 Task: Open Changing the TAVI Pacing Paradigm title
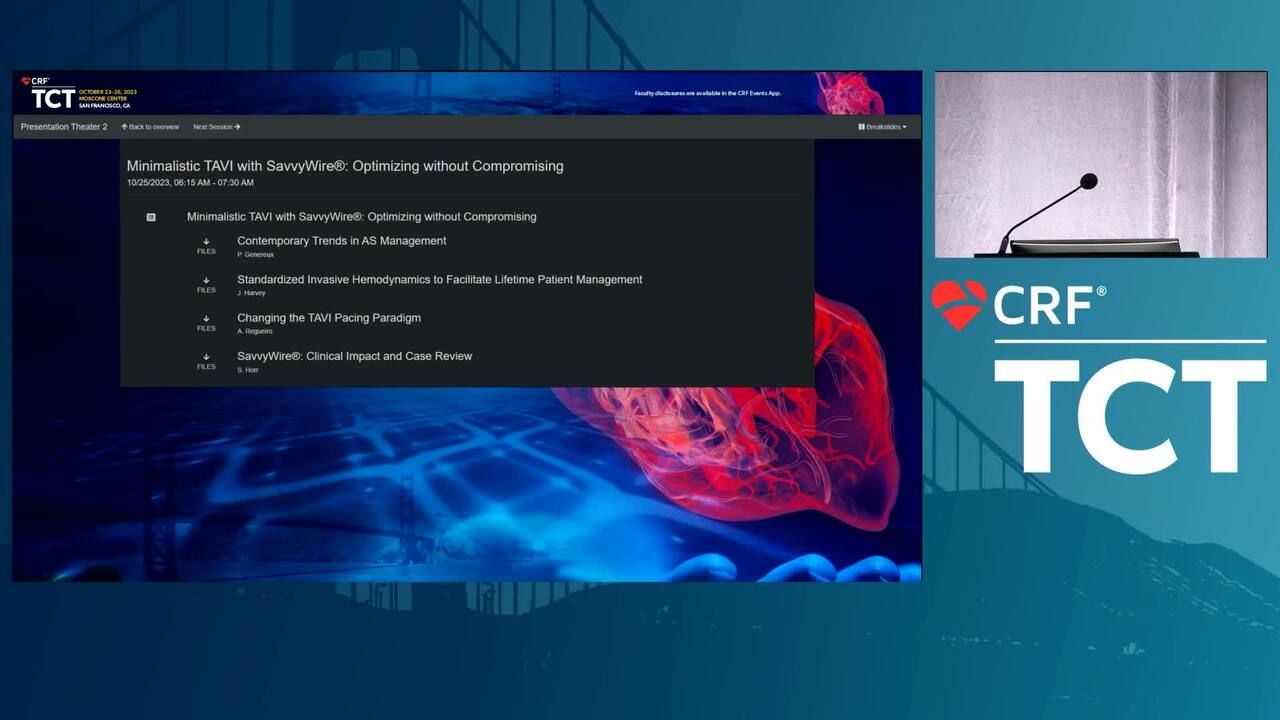(328, 318)
